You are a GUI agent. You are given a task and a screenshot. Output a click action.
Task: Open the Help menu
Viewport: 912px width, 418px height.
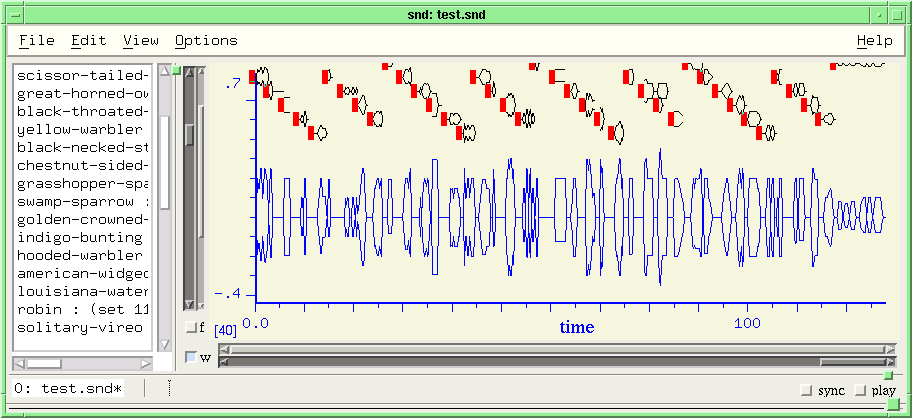coord(874,41)
